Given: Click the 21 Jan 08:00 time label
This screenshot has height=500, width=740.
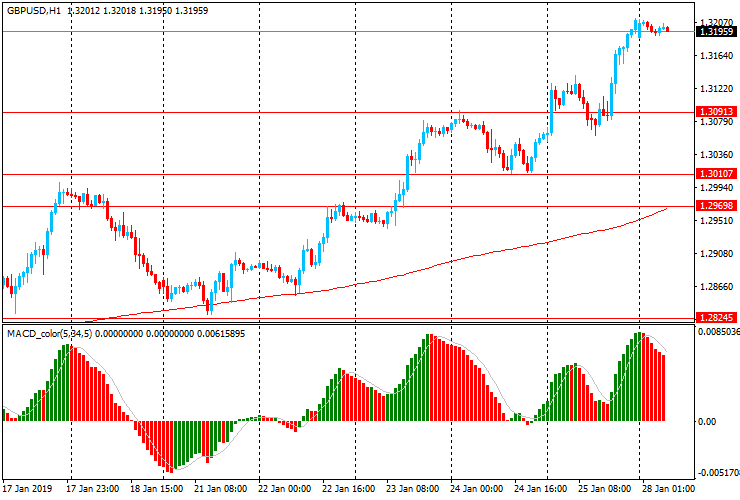Looking at the screenshot, I should point(220,489).
